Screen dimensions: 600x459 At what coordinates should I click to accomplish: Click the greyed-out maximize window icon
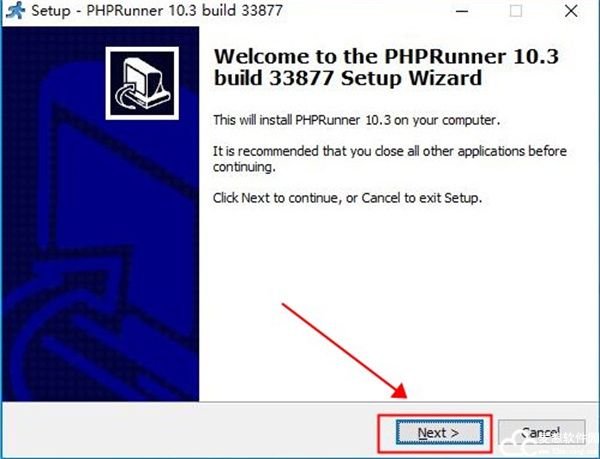(x=516, y=11)
